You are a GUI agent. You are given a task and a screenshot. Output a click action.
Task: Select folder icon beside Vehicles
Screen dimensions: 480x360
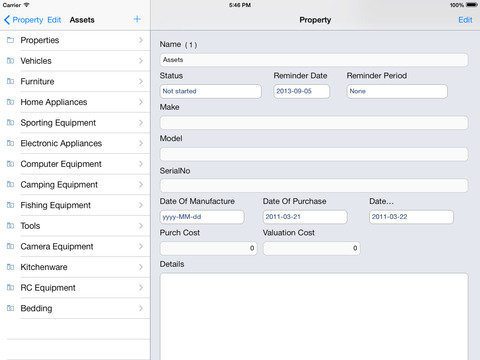point(10,61)
